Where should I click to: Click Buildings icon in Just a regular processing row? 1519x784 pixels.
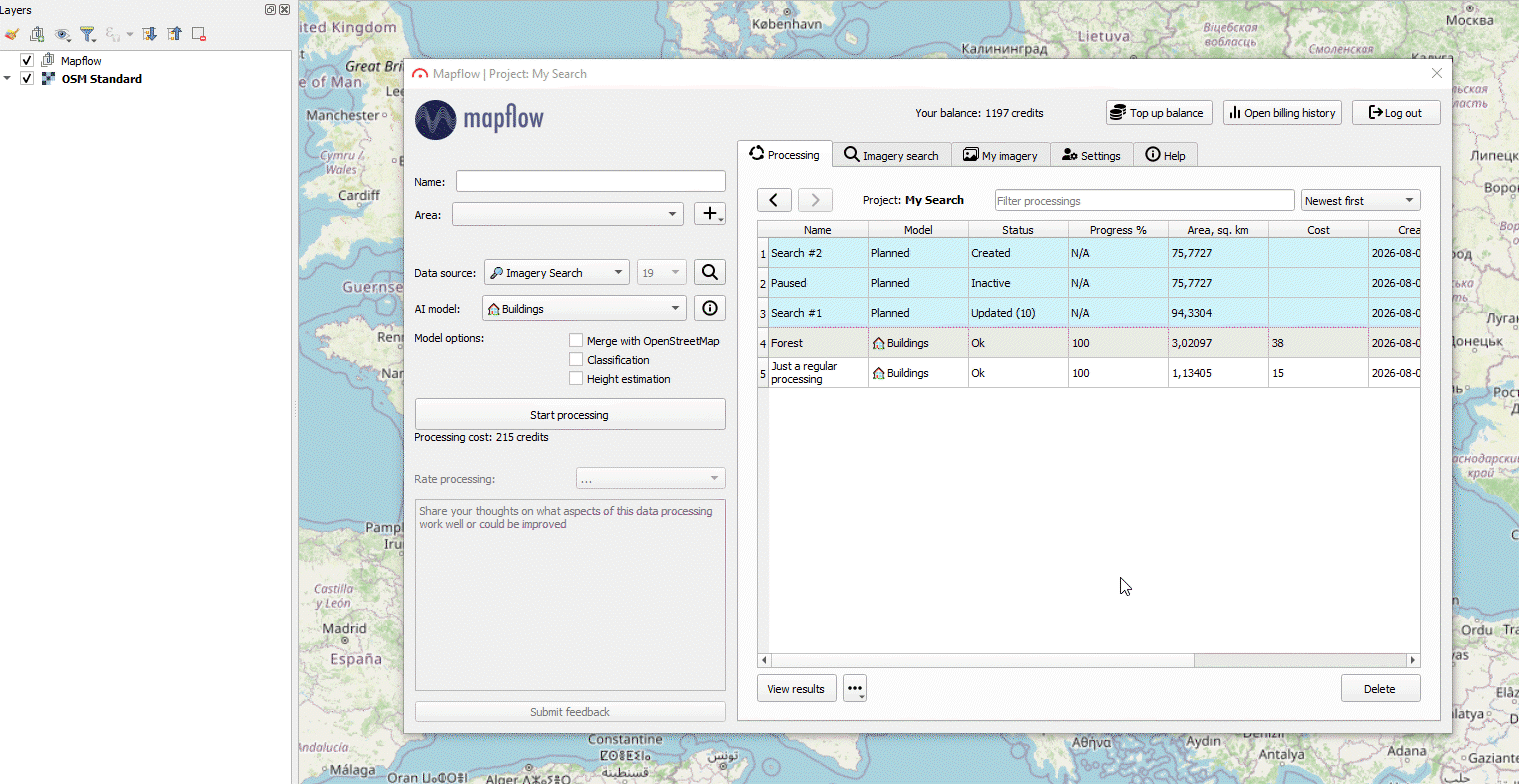pyautogui.click(x=879, y=373)
